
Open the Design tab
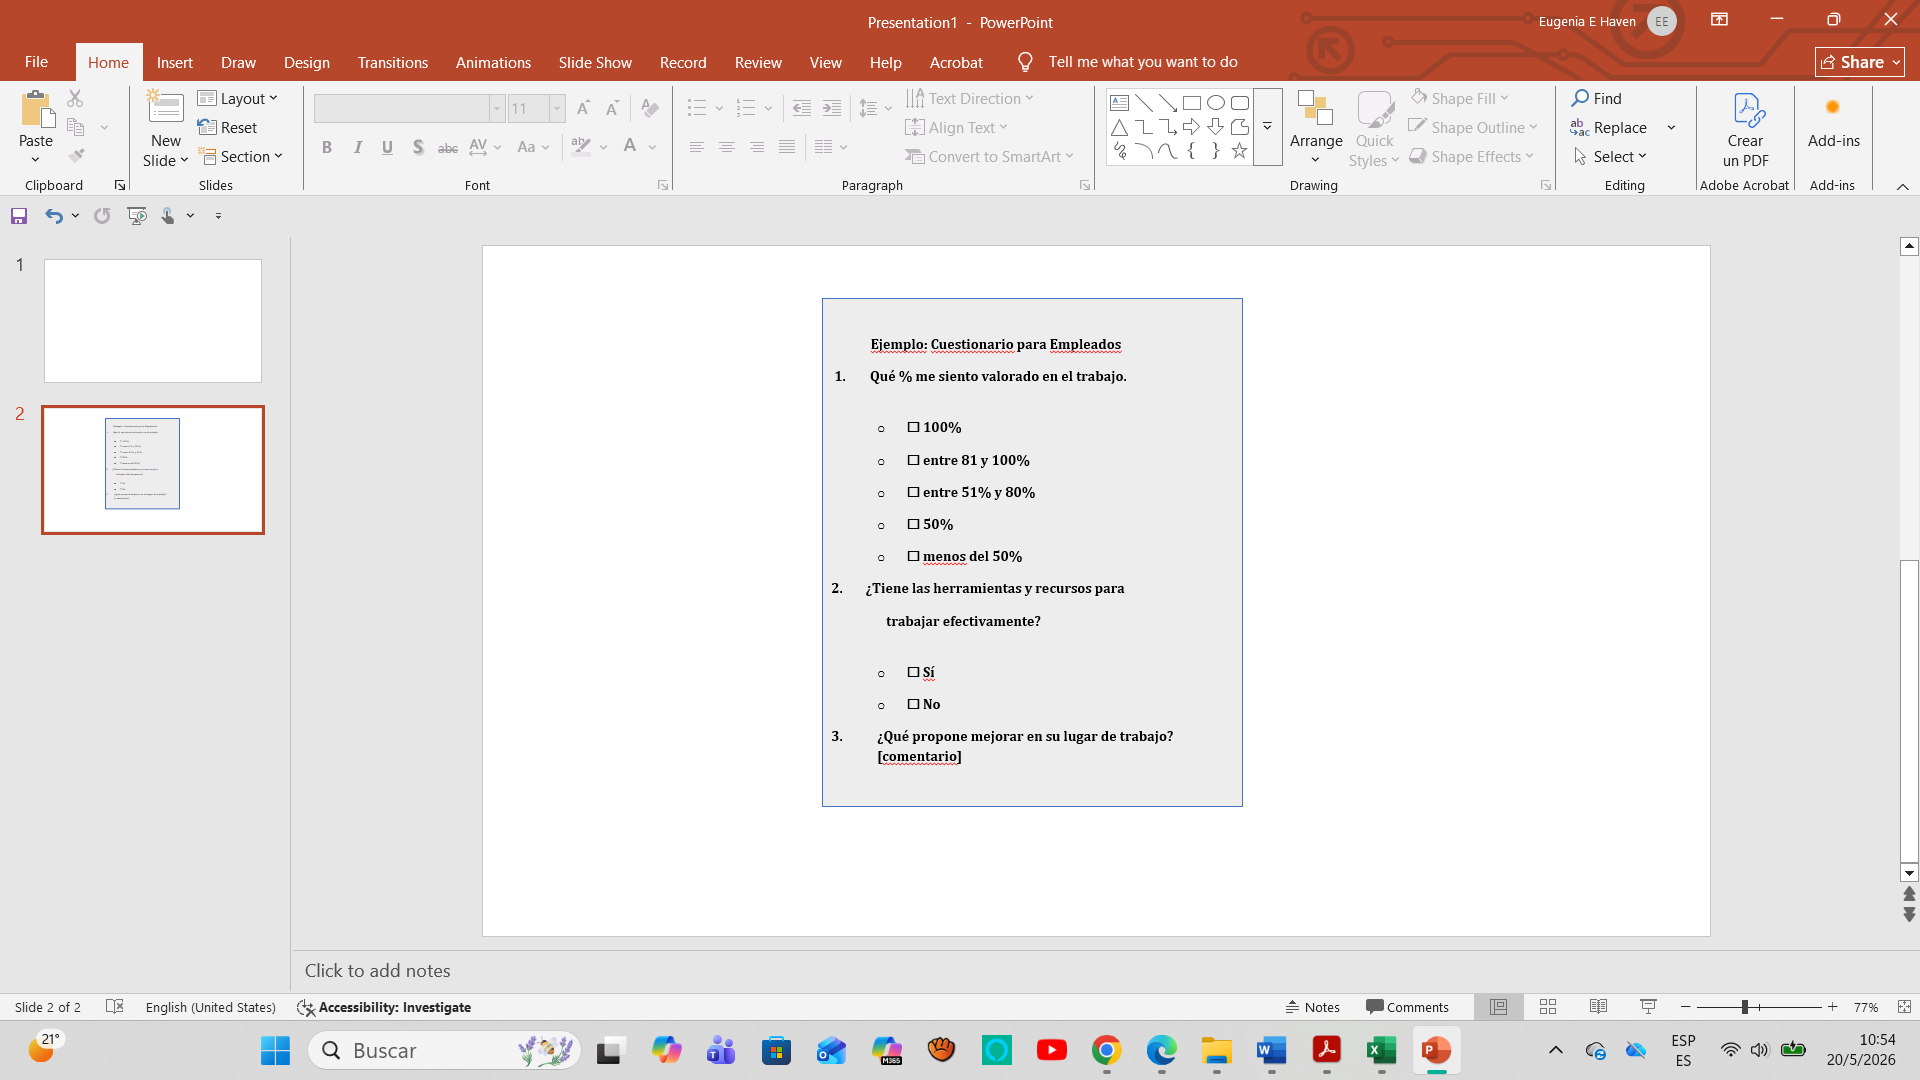click(x=306, y=62)
